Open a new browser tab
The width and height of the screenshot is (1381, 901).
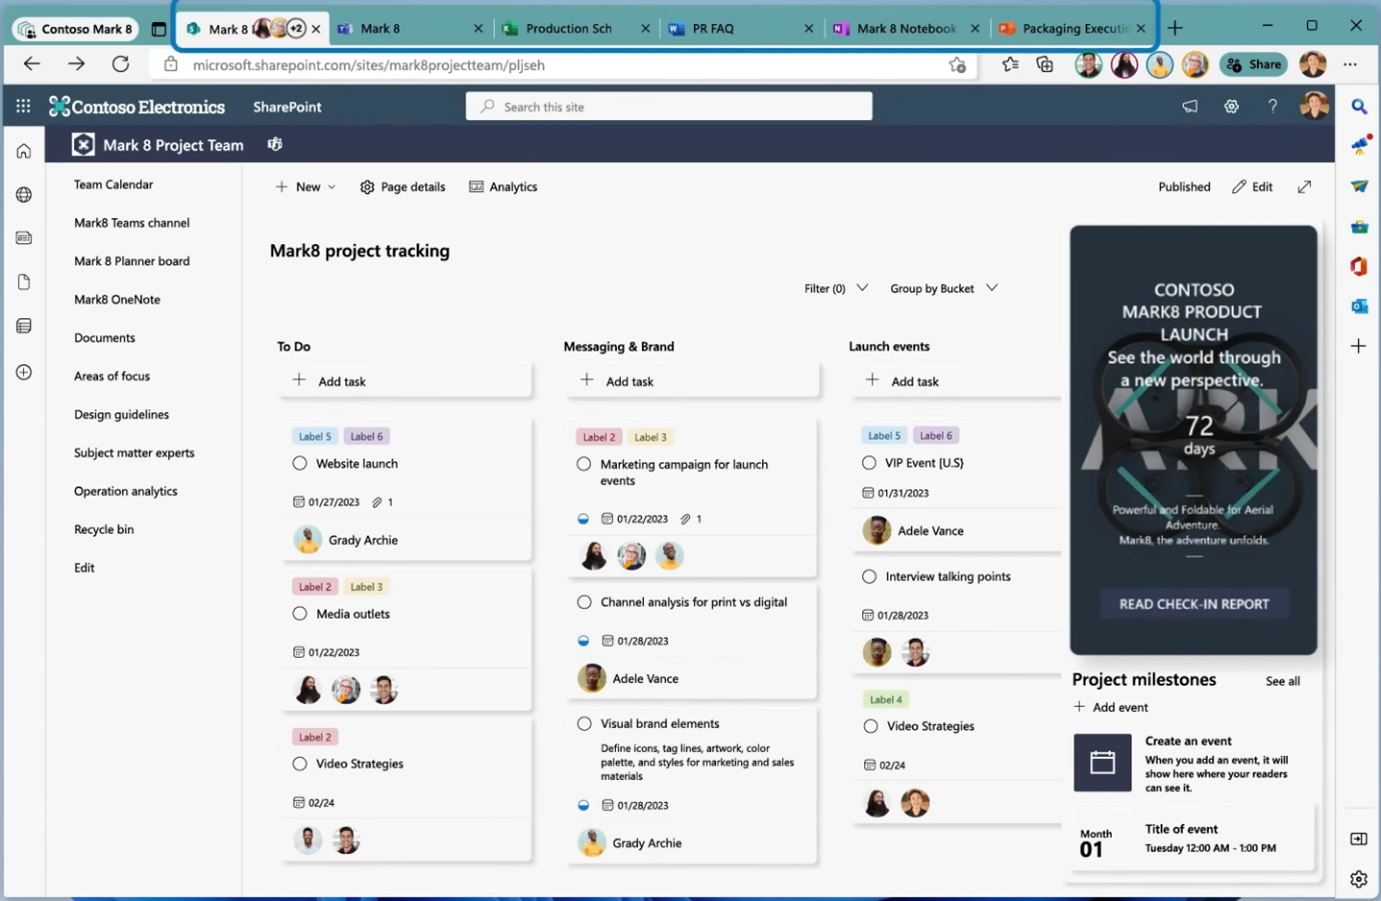(x=1175, y=28)
